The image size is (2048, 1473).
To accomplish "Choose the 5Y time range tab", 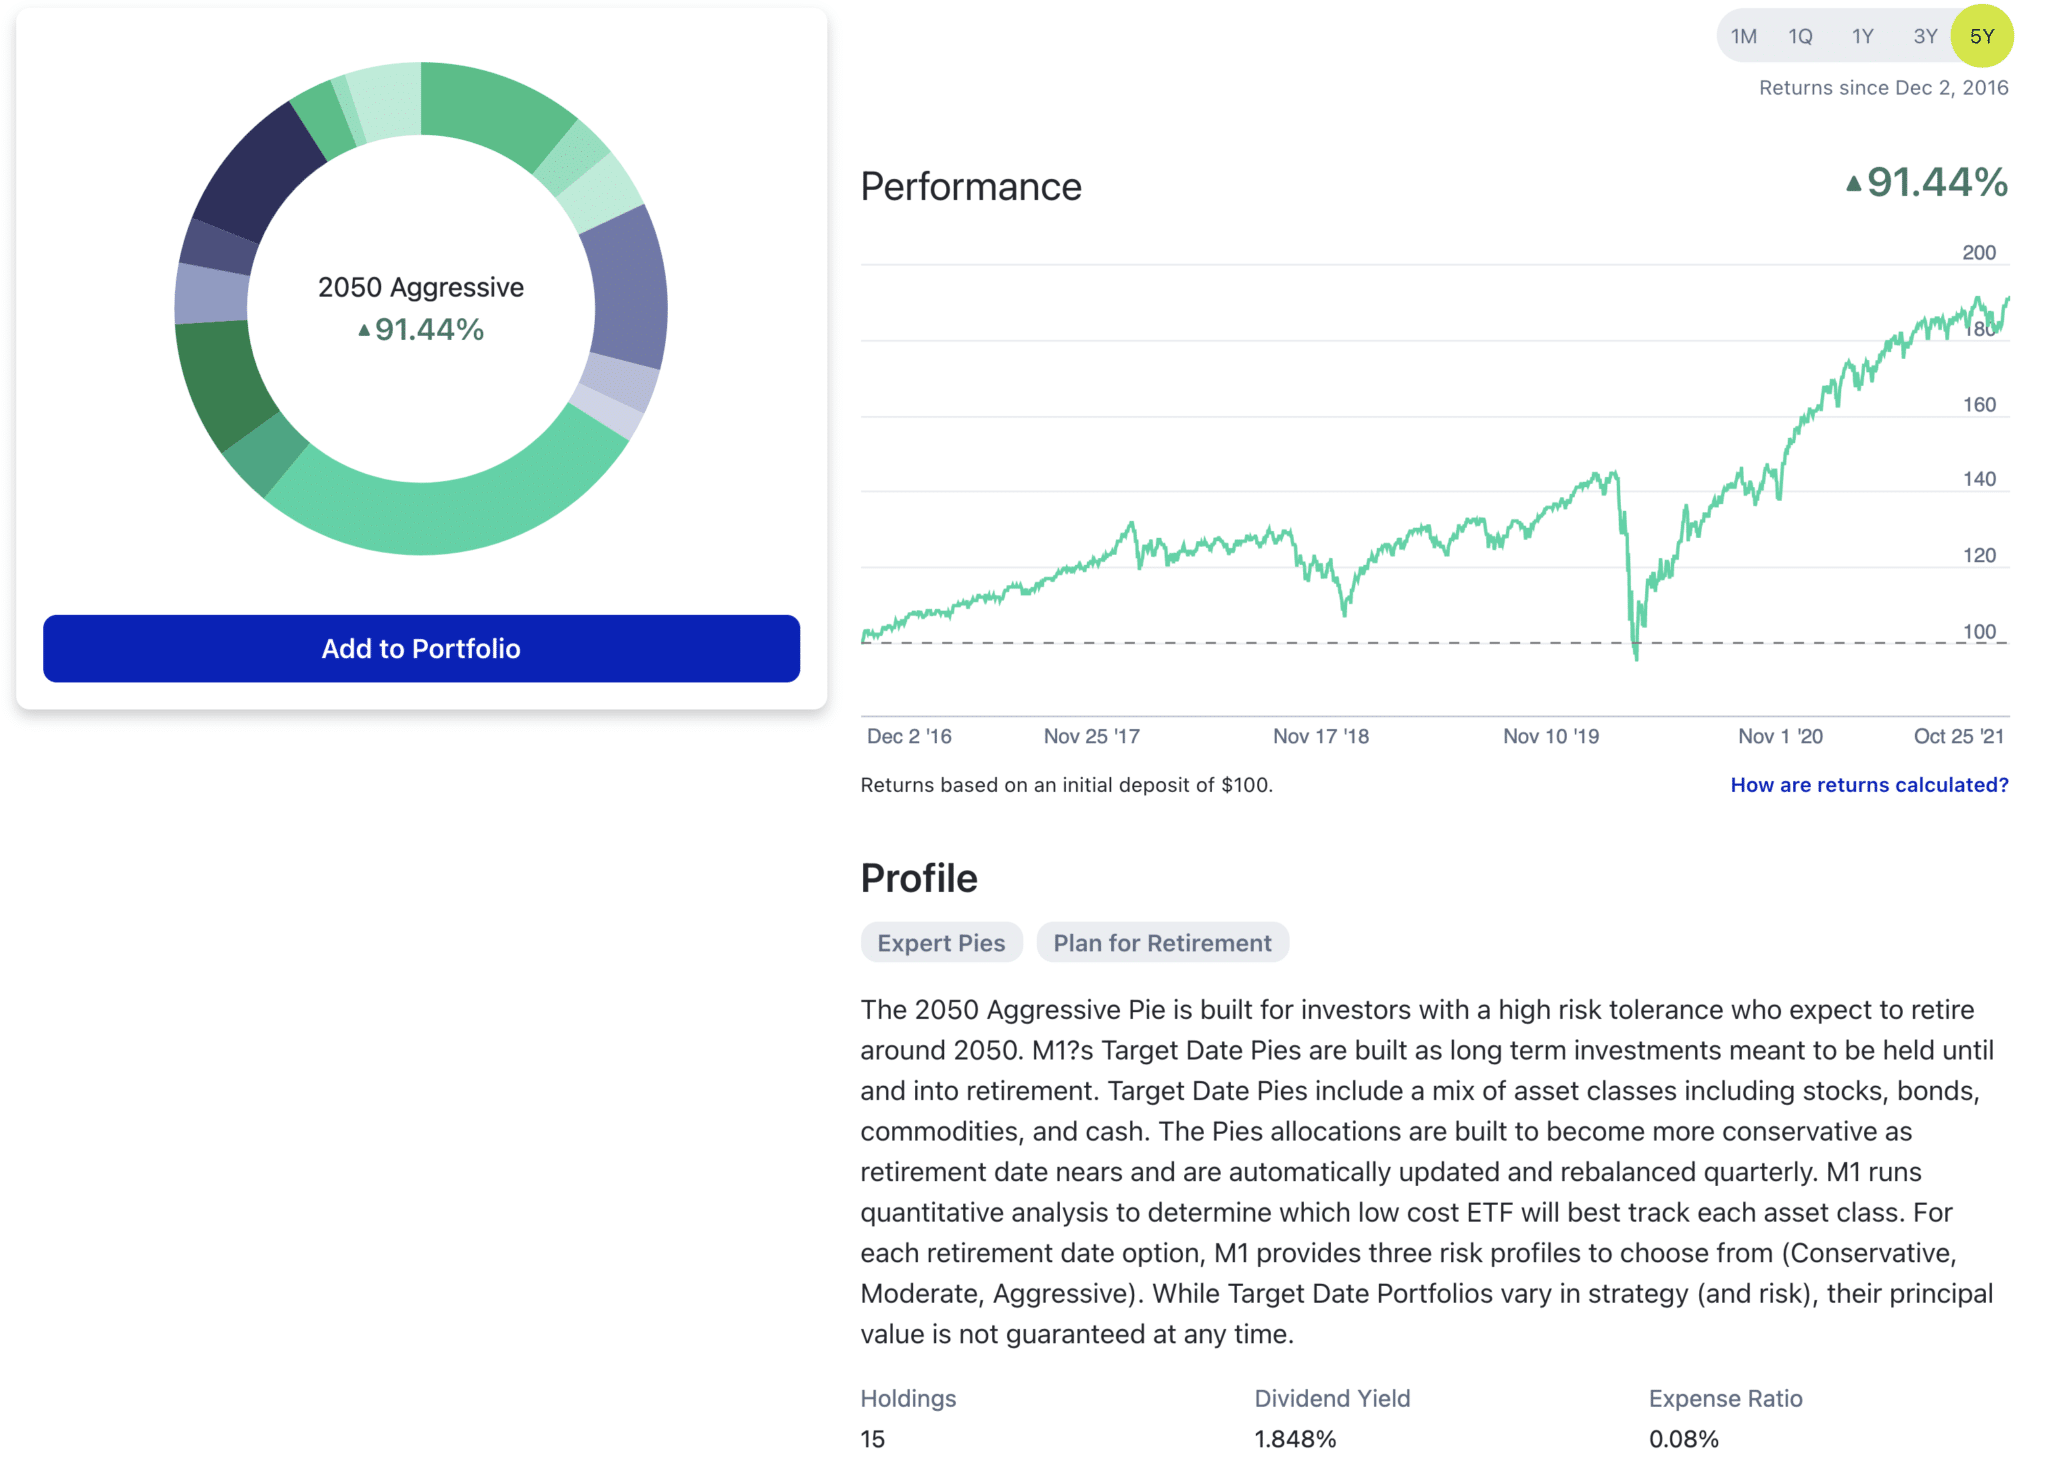I will click(1982, 36).
